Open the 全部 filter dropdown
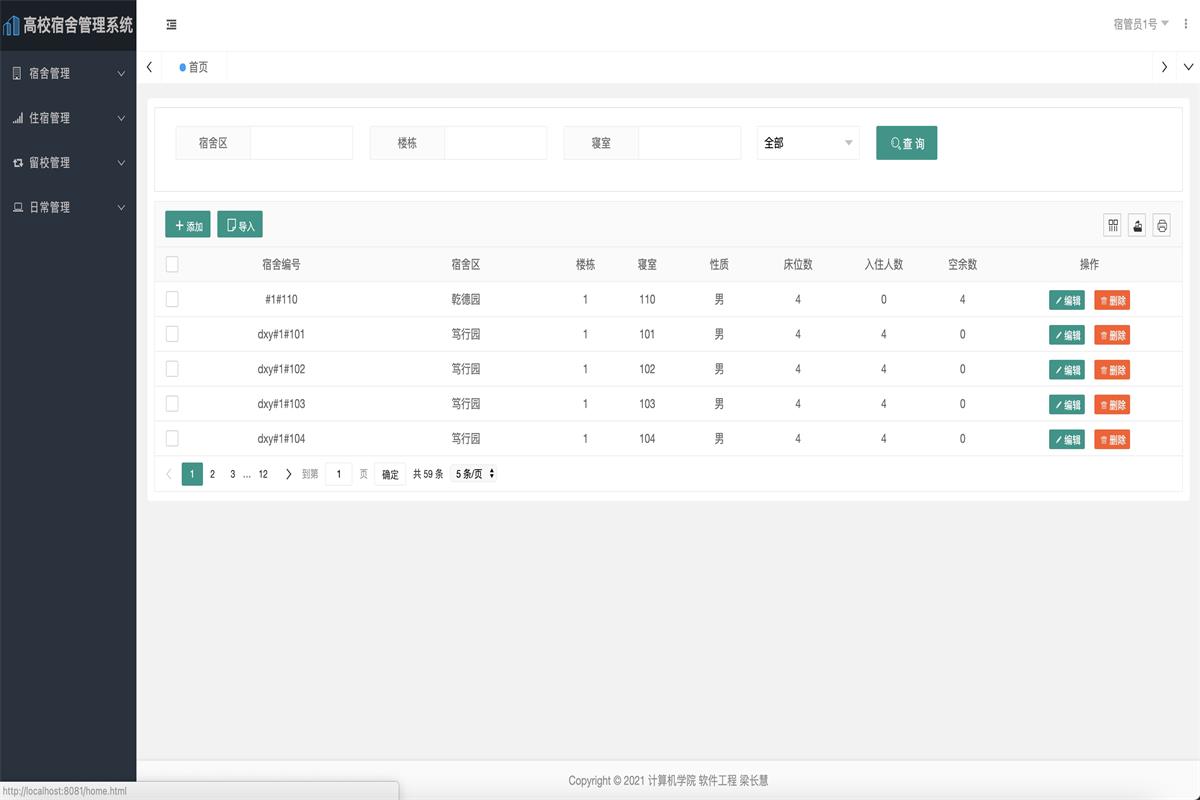This screenshot has width=1200, height=800. tap(807, 143)
